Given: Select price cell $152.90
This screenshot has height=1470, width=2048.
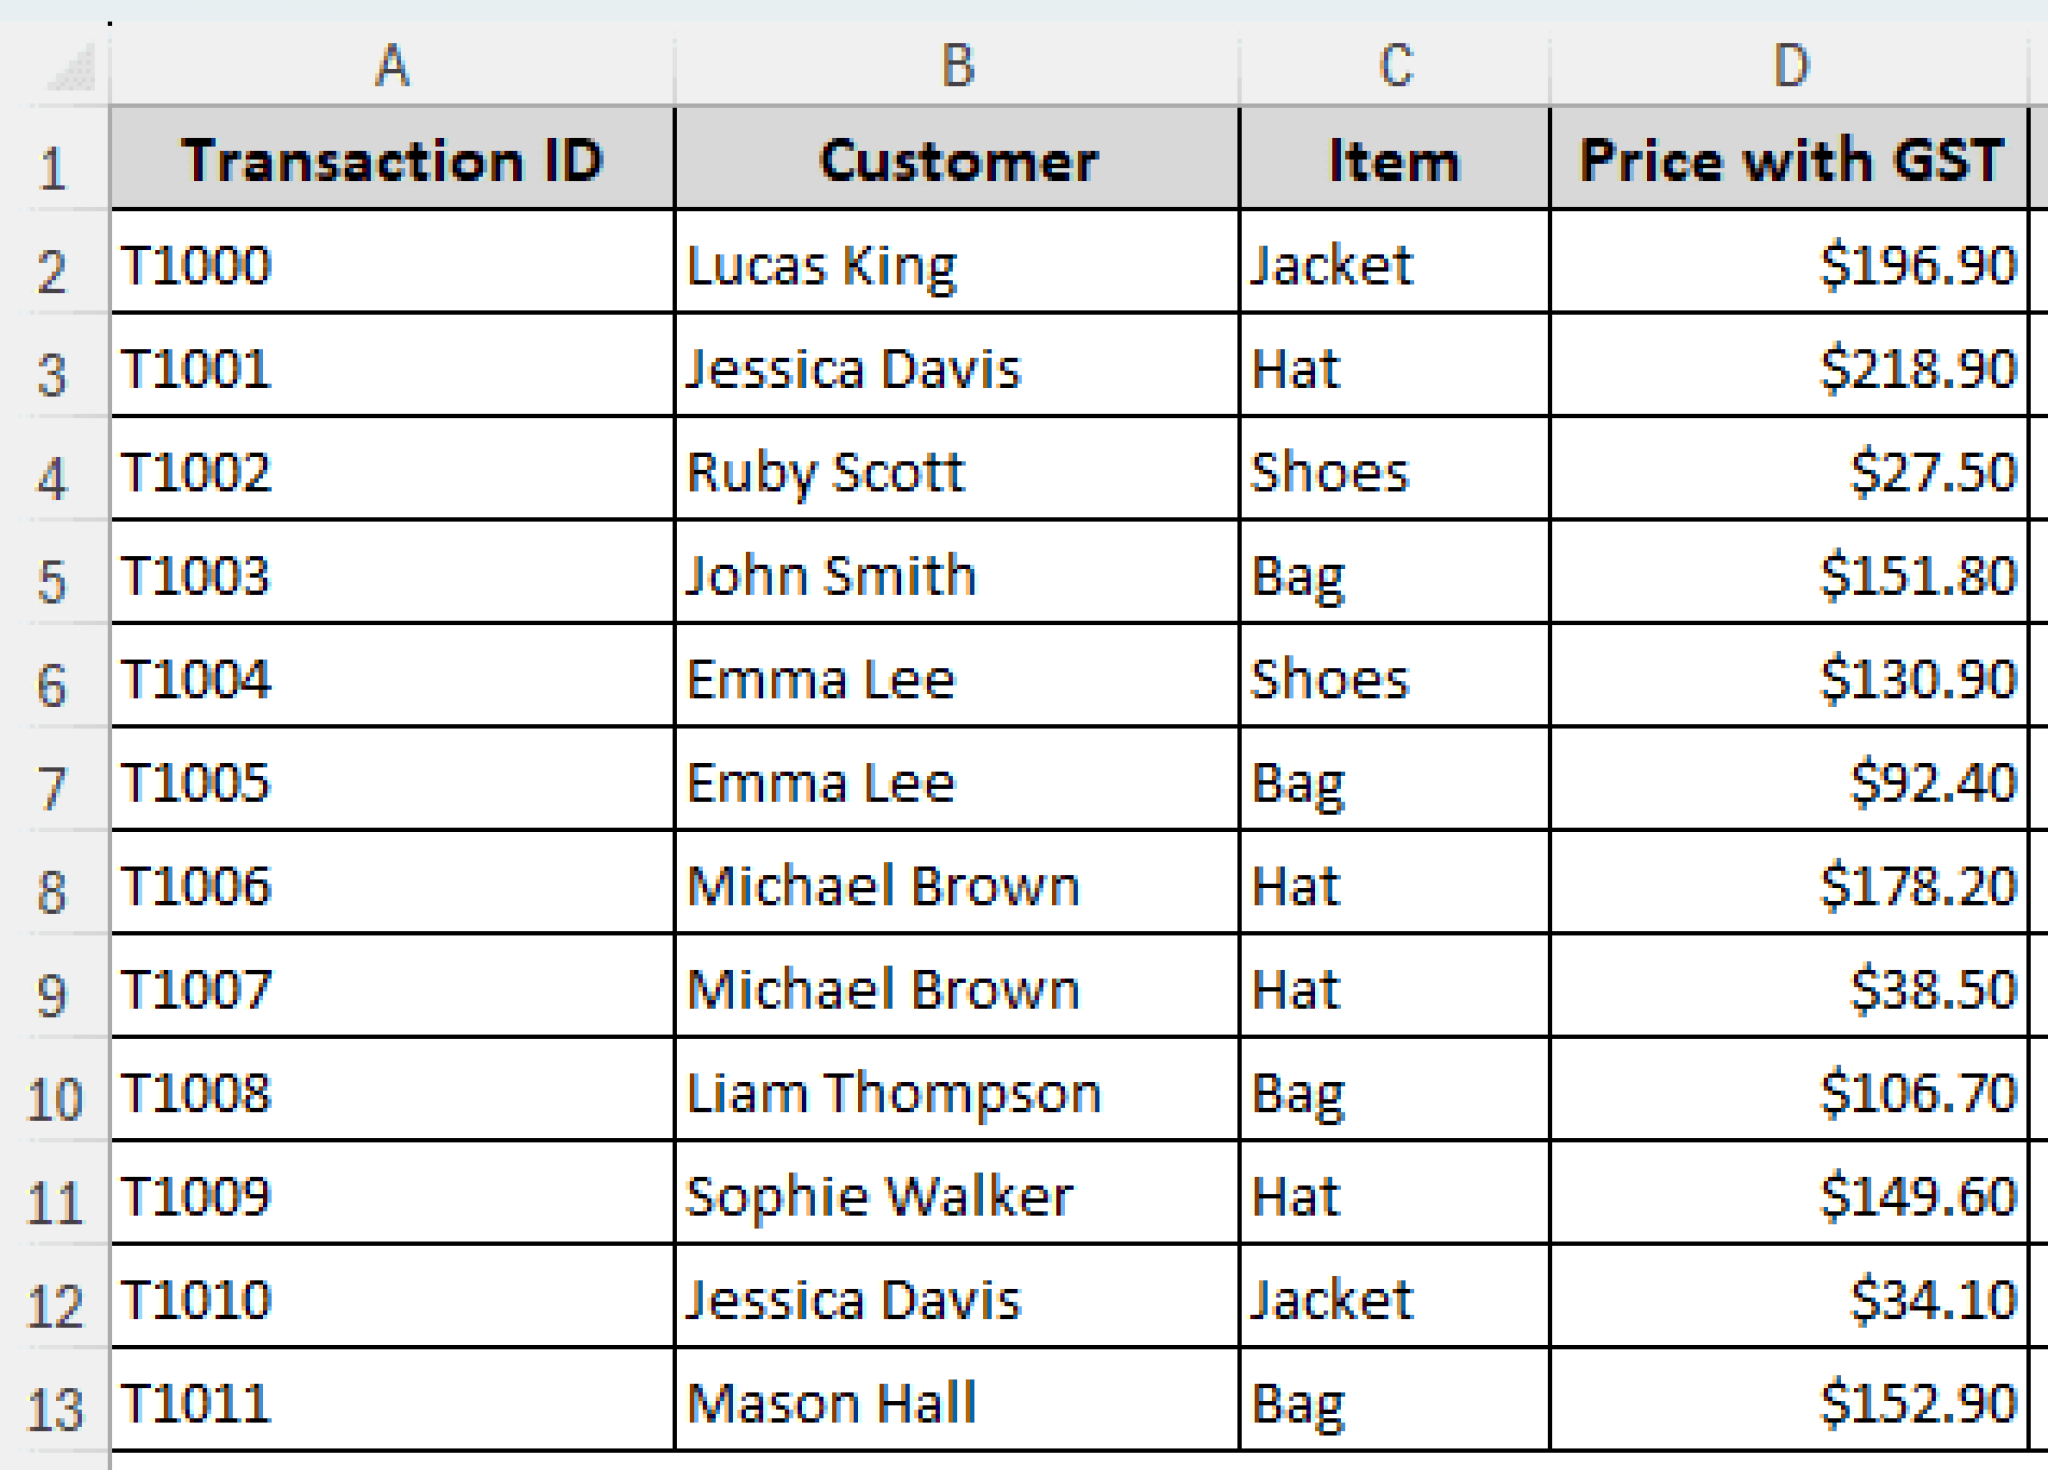Looking at the screenshot, I should [x=1790, y=1402].
